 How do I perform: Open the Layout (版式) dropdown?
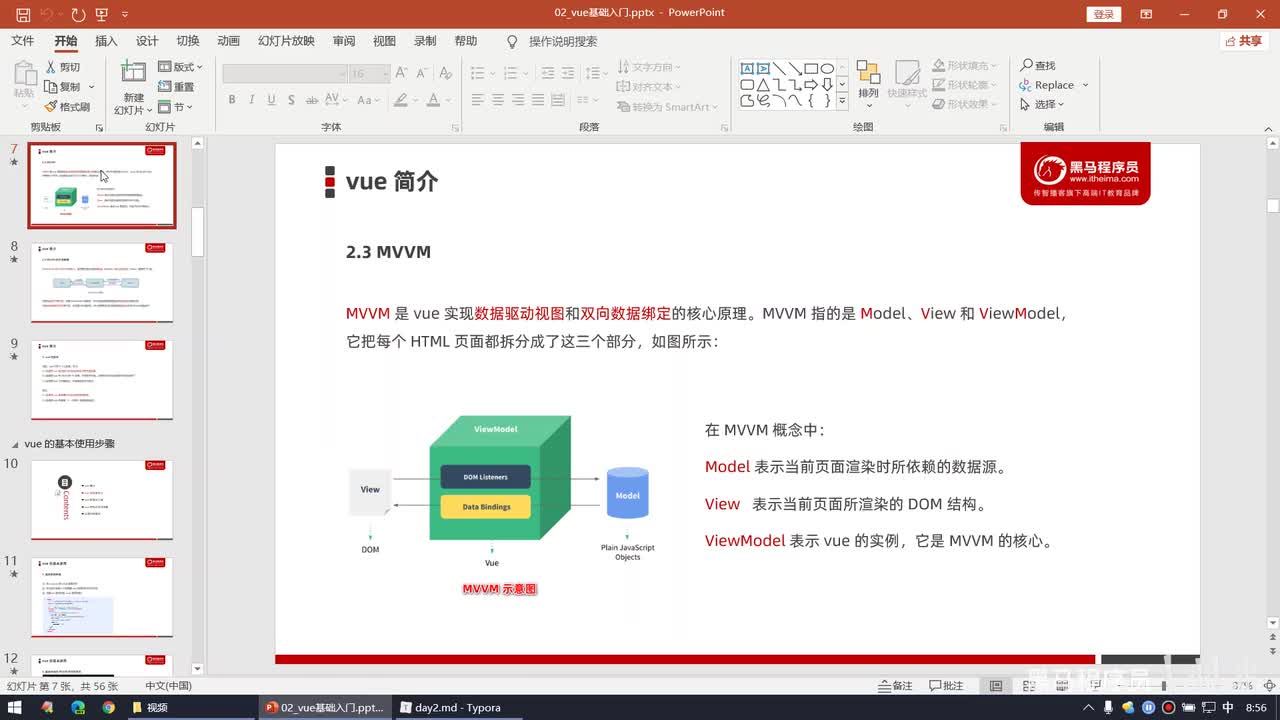[x=180, y=67]
